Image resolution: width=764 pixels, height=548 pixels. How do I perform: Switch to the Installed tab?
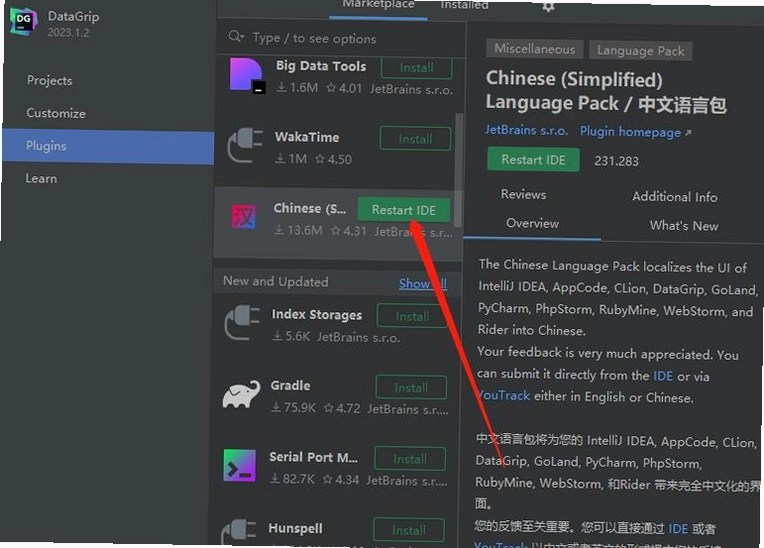pos(464,5)
